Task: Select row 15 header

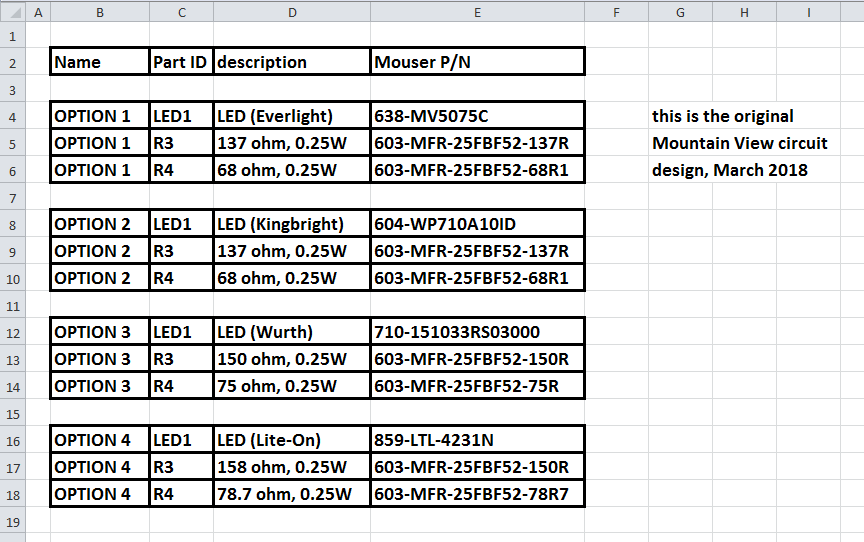Action: coord(13,414)
